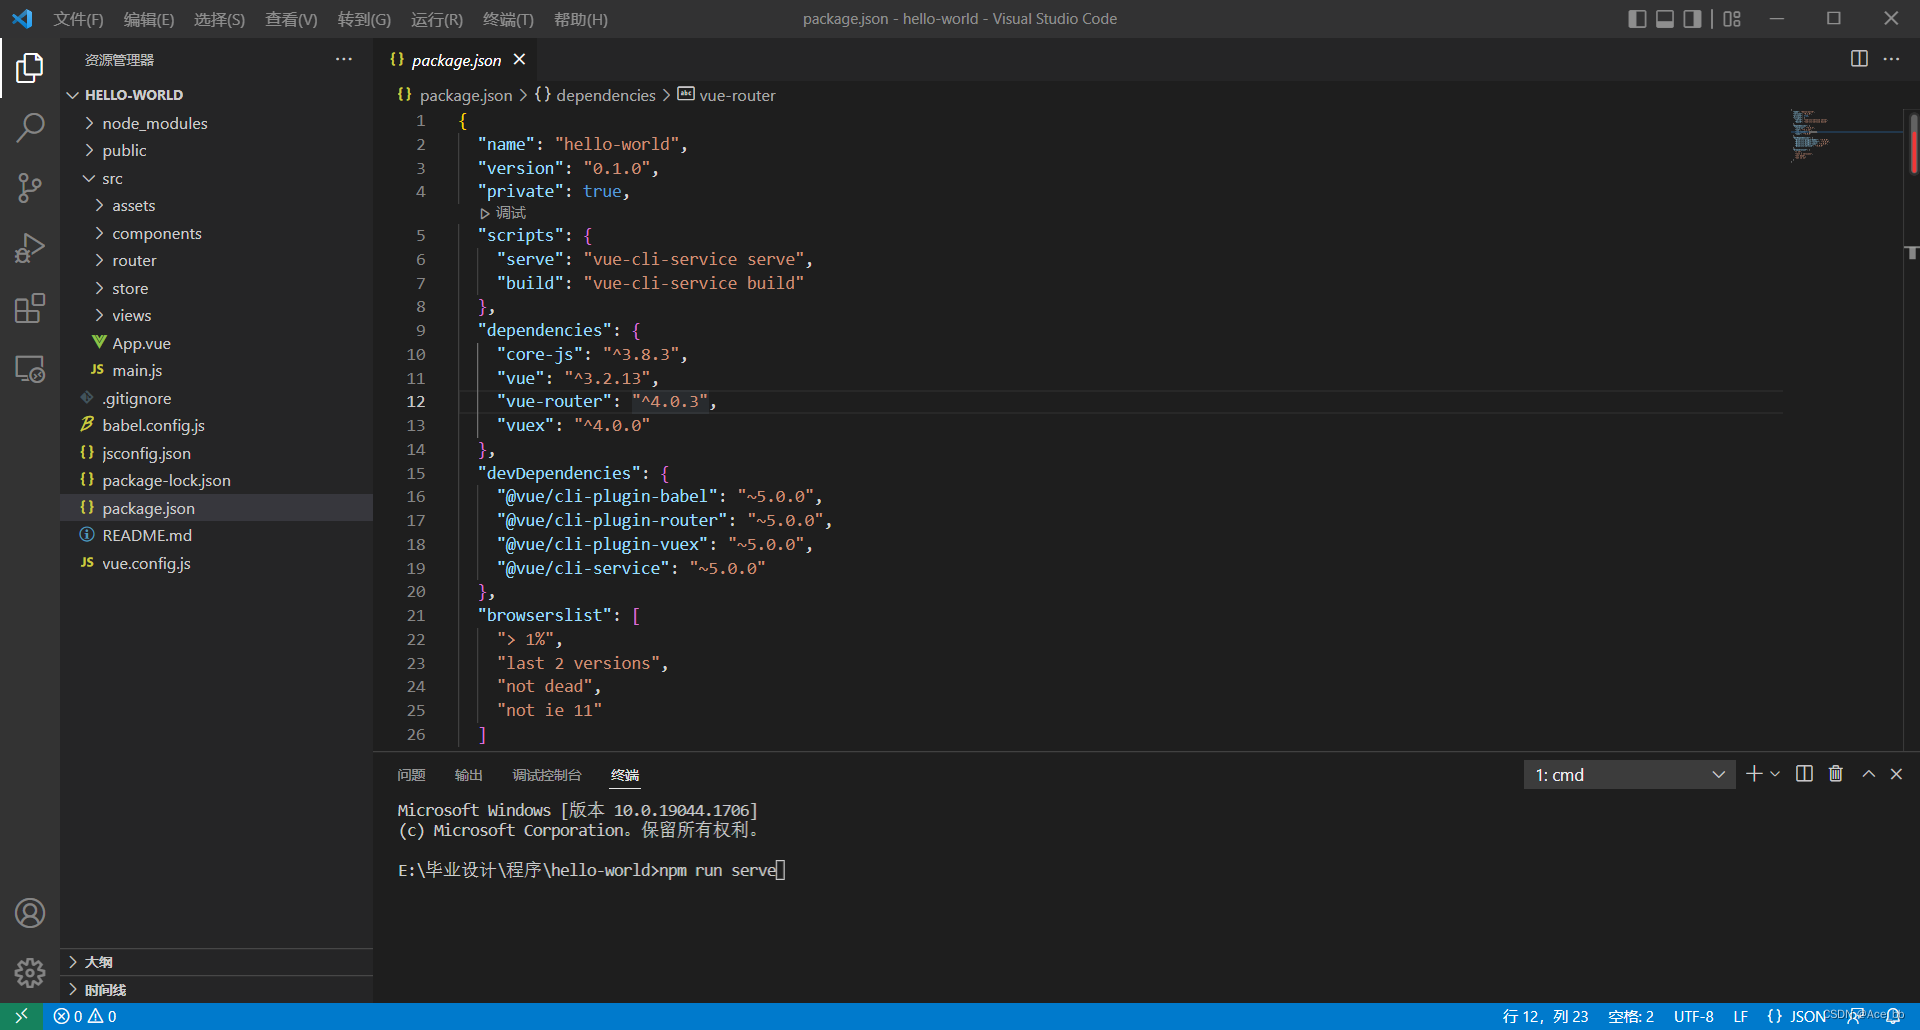Screen dimensions: 1920x1030
Task: Click dependencies in the breadcrumb
Action: click(x=605, y=95)
